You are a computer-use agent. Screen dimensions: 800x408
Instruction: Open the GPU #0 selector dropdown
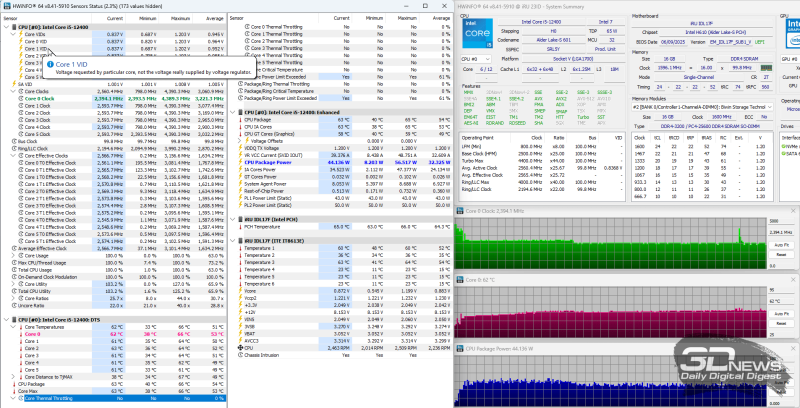pos(793,60)
